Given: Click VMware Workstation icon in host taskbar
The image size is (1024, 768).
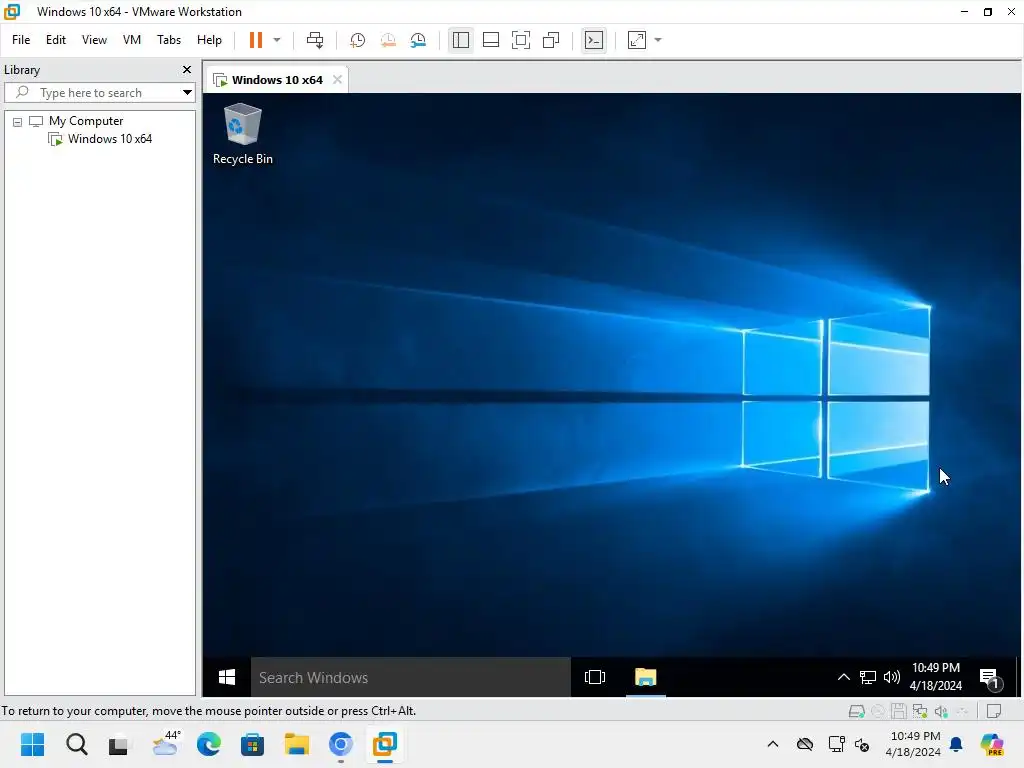Looking at the screenshot, I should point(385,744).
